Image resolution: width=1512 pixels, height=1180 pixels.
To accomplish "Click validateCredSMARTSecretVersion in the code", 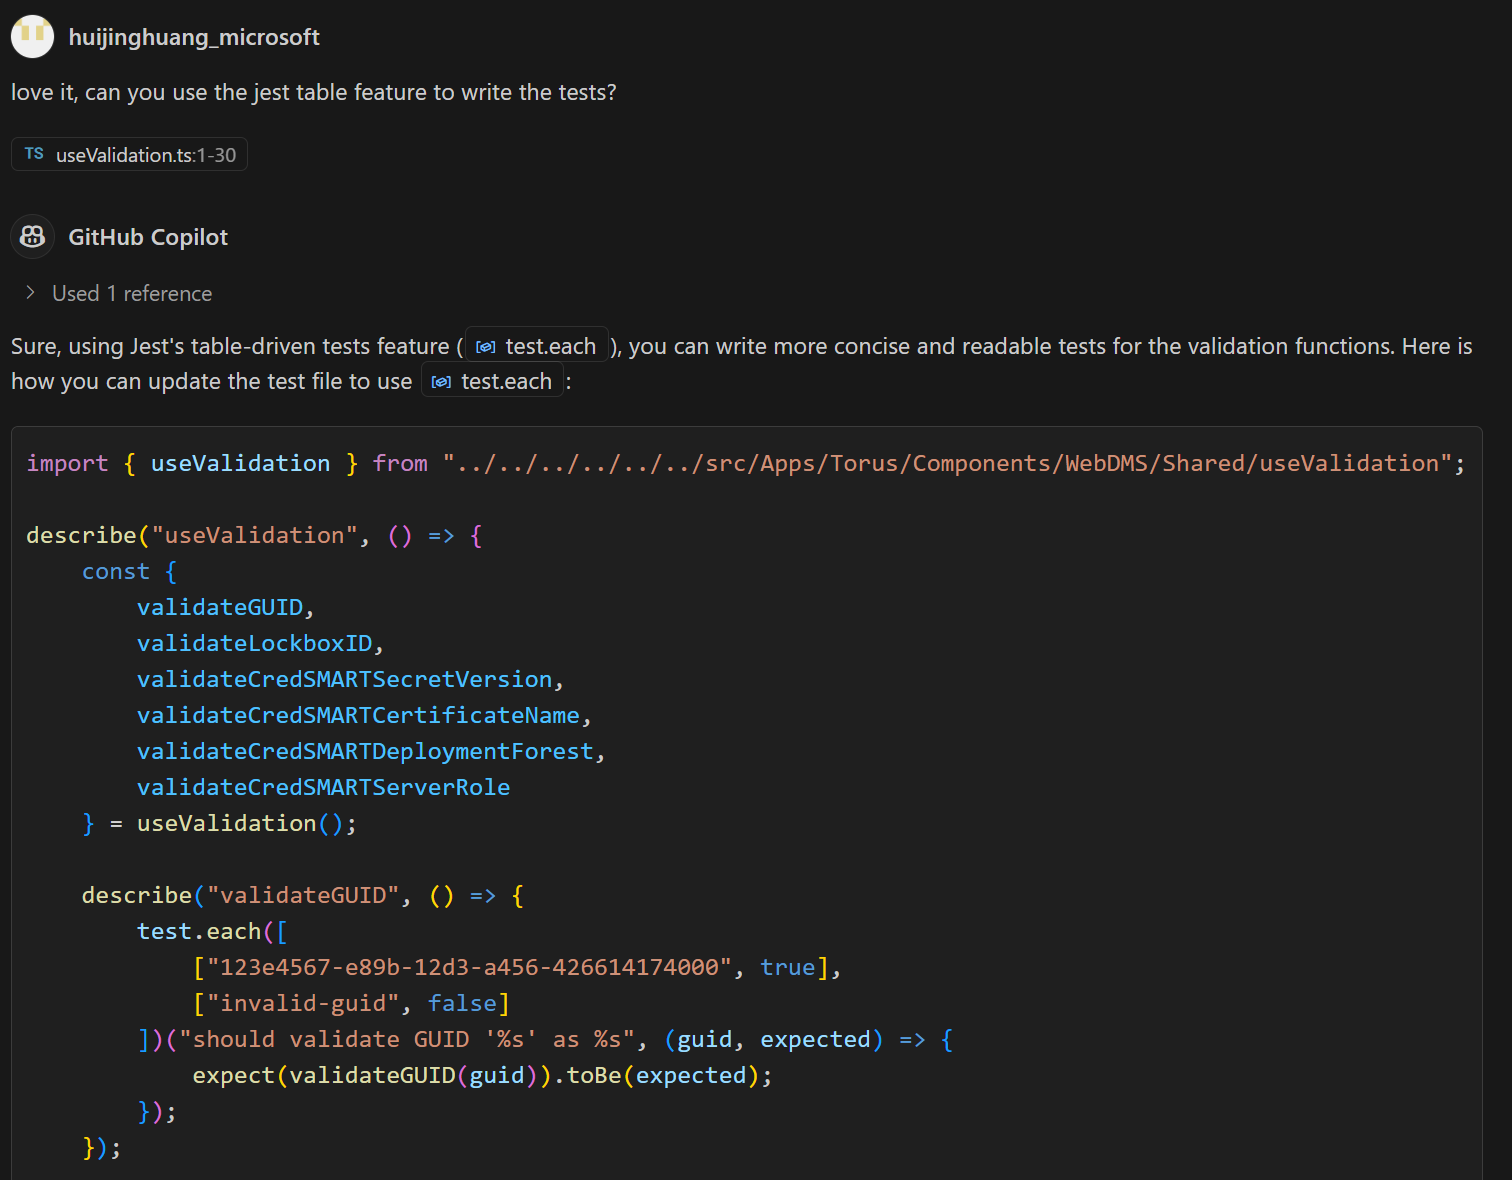I will click(x=345, y=679).
